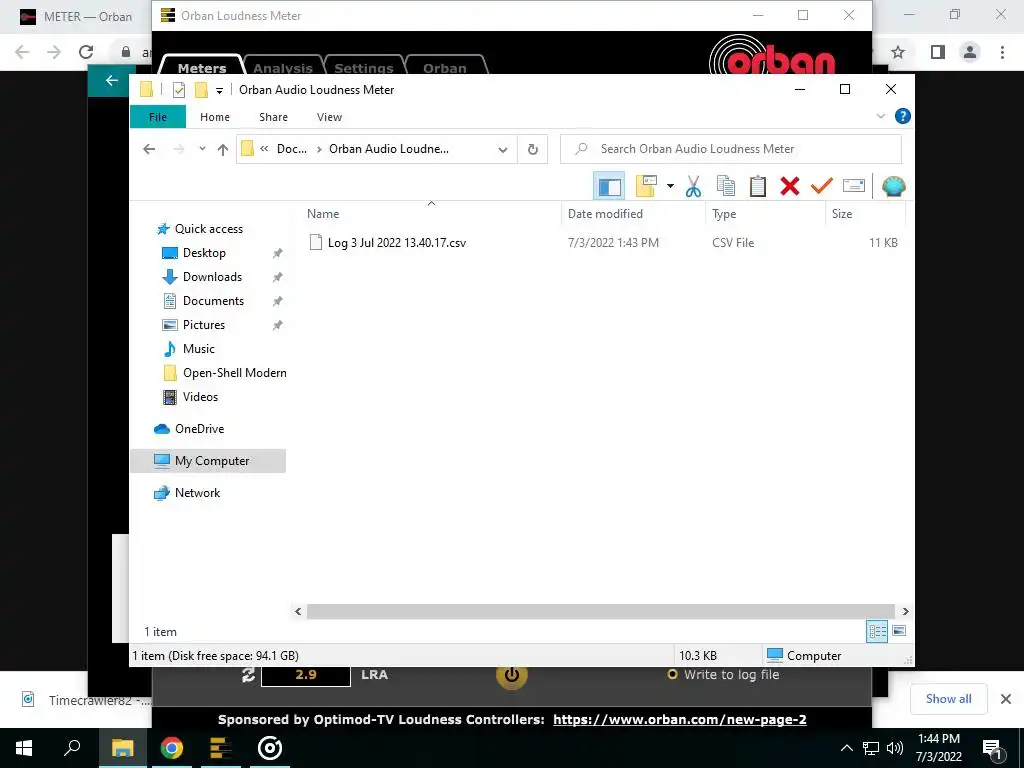Open the recent locations dropdown arrow
The width and height of the screenshot is (1024, 768).
tap(202, 149)
